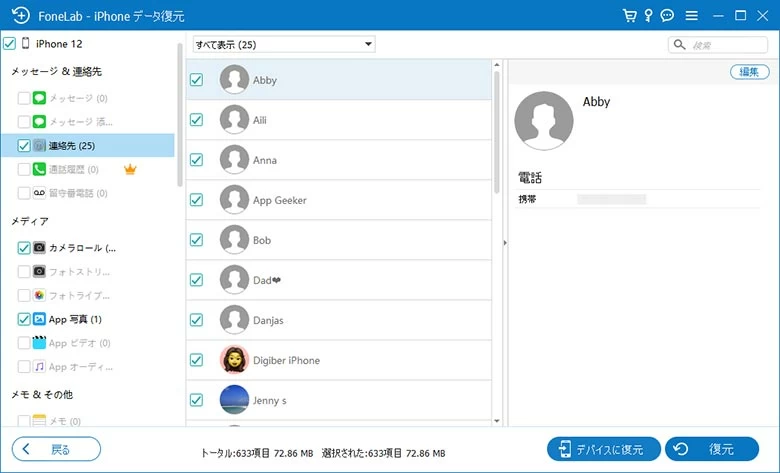
Task: Toggle the 通話履歴 (0) checkbox
Action: pyautogui.click(x=24, y=169)
